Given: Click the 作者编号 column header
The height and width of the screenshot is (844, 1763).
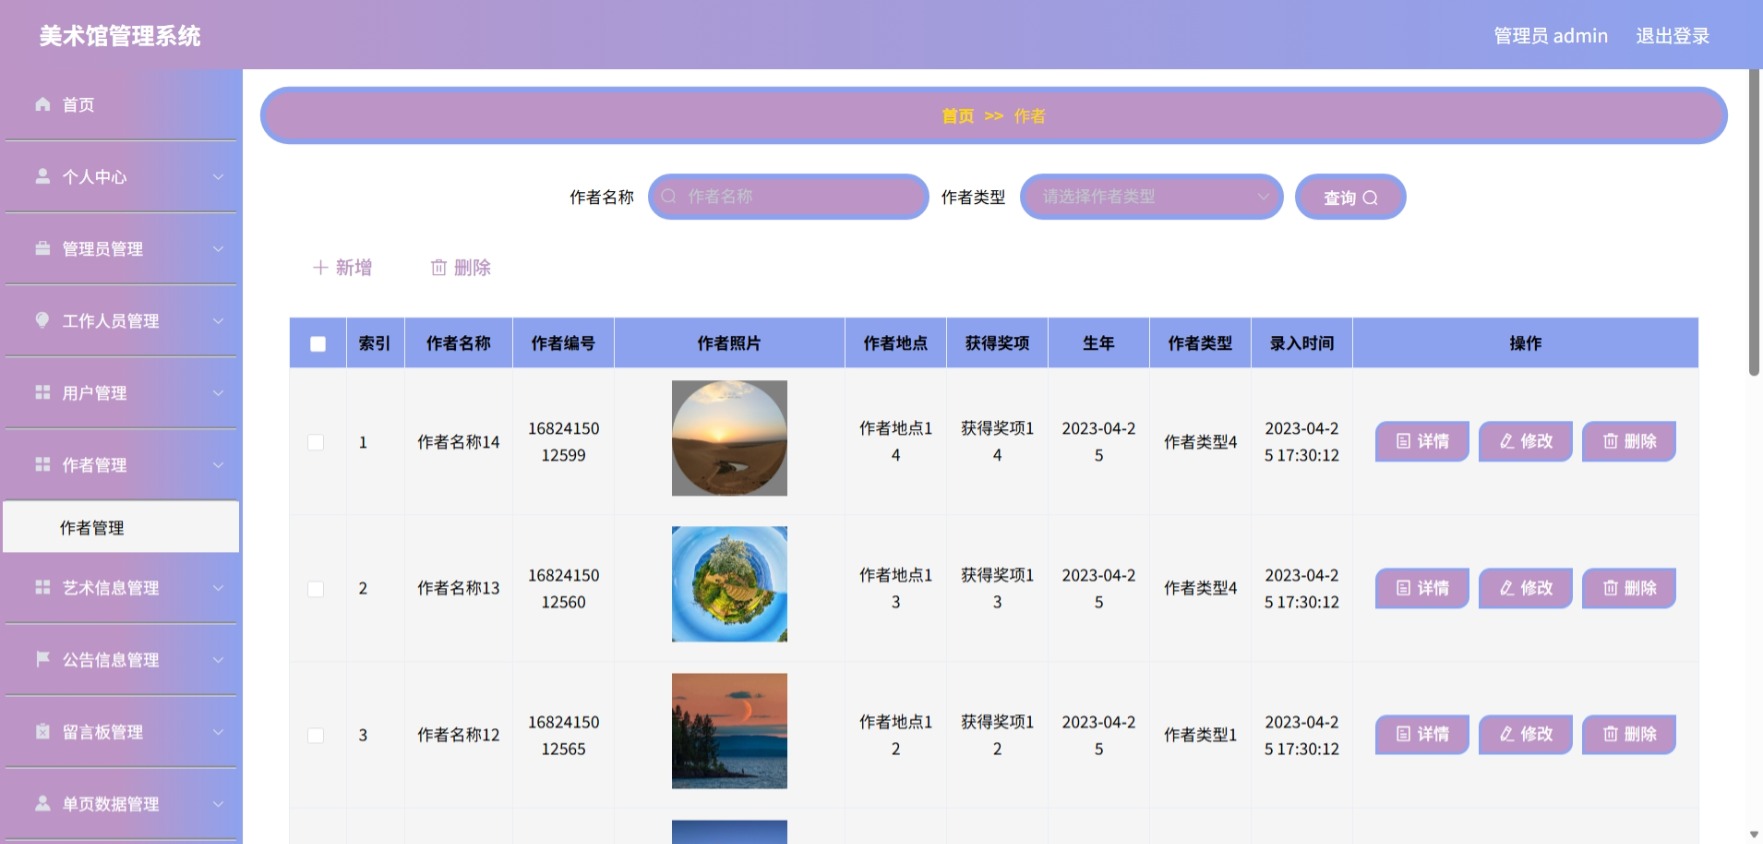Looking at the screenshot, I should click(563, 343).
